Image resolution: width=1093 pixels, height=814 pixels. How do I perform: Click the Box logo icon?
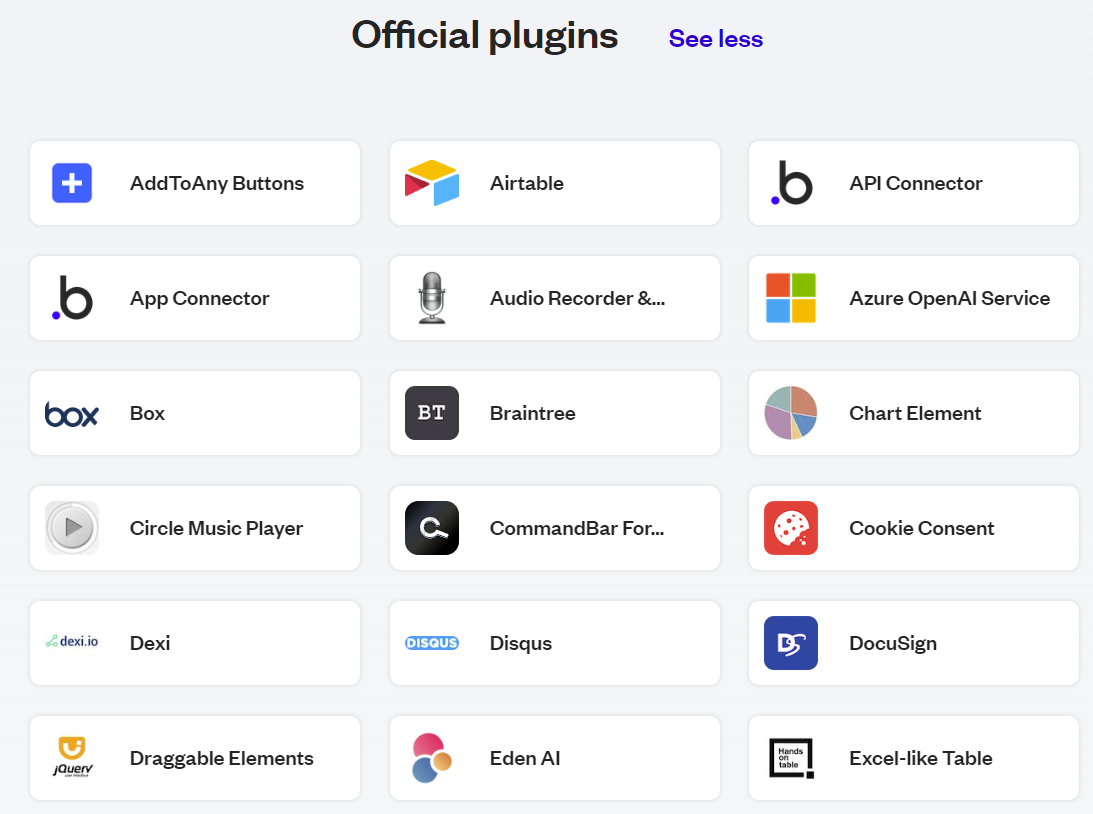(72, 414)
